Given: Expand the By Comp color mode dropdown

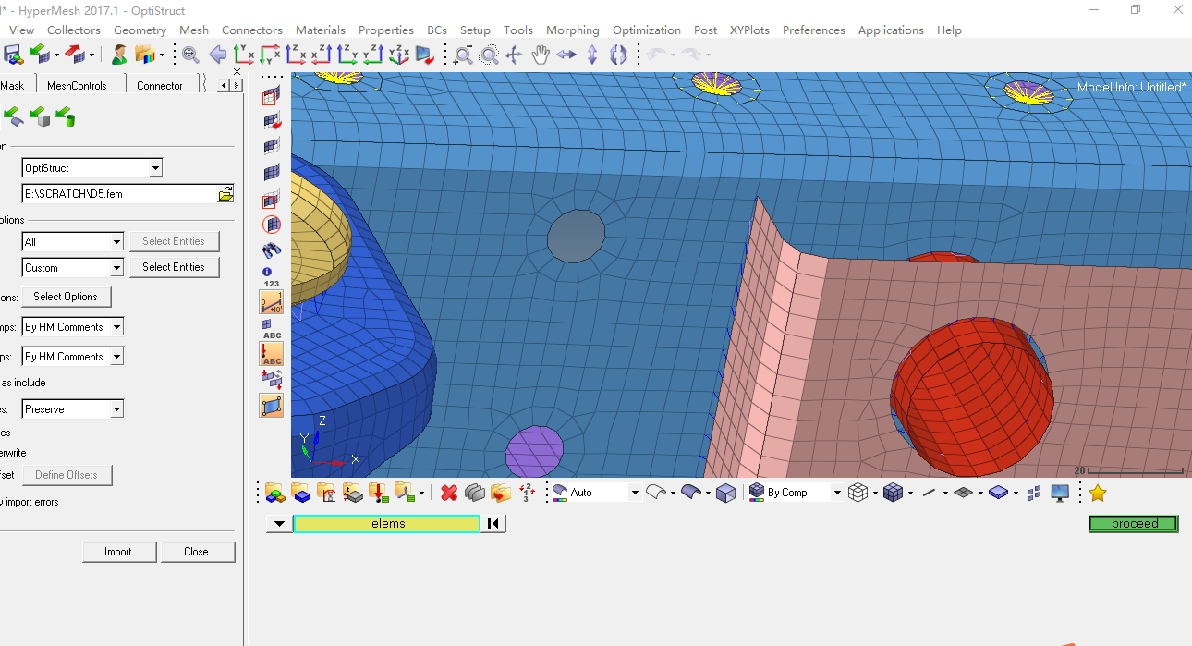Looking at the screenshot, I should tap(837, 492).
